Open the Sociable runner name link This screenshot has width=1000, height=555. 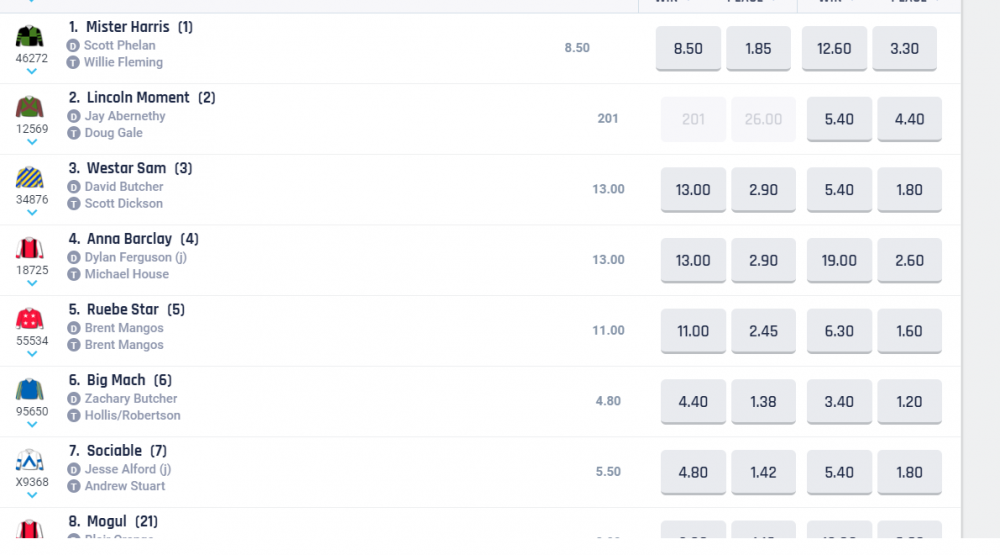point(114,451)
